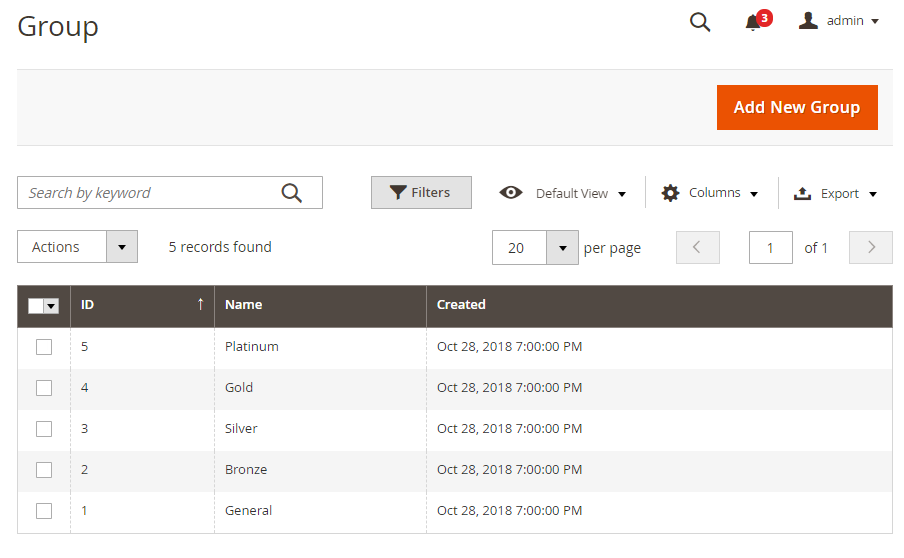Open the per page count dropdown

tap(563, 248)
